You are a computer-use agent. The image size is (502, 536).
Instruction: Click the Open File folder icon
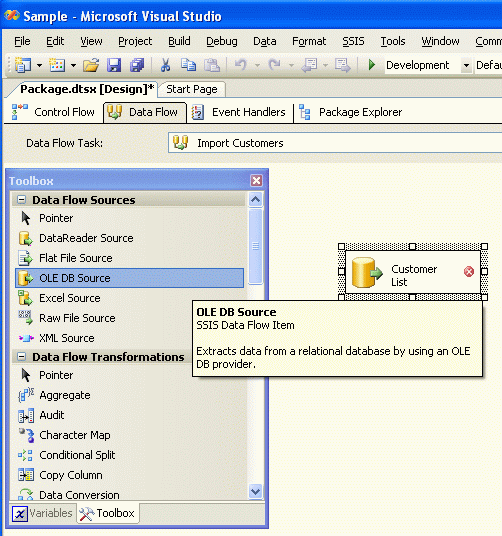click(x=91, y=65)
